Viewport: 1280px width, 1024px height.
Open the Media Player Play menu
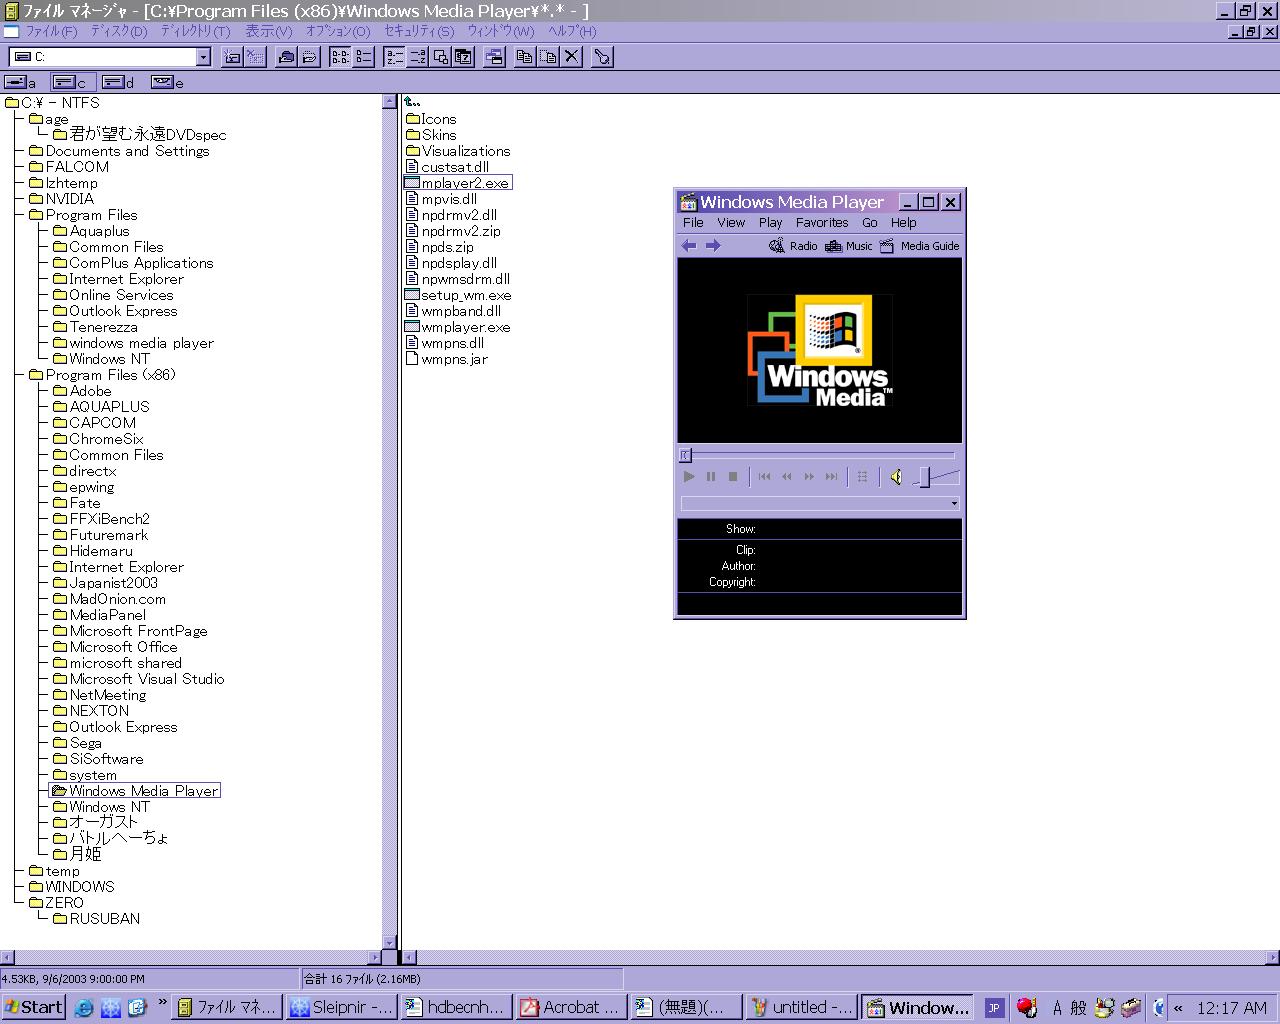(770, 223)
